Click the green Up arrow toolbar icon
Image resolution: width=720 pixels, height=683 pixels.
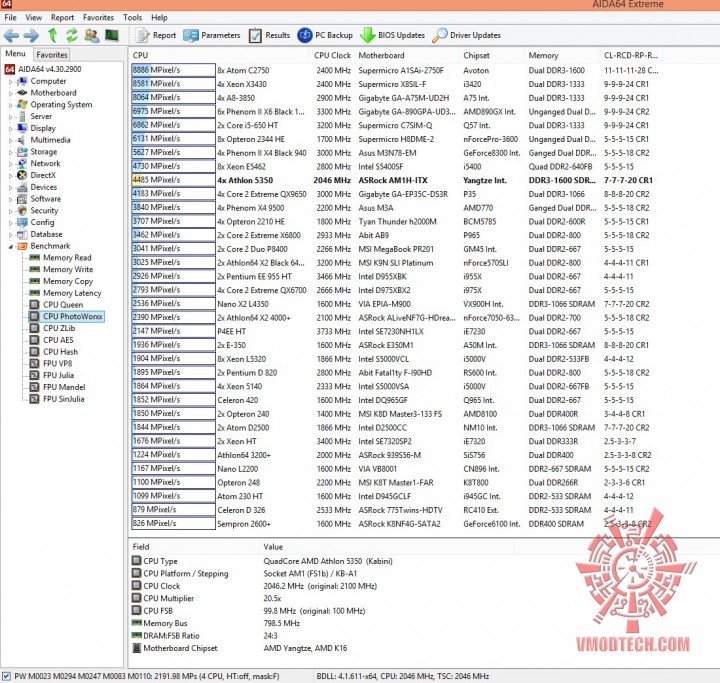pyautogui.click(x=52, y=35)
